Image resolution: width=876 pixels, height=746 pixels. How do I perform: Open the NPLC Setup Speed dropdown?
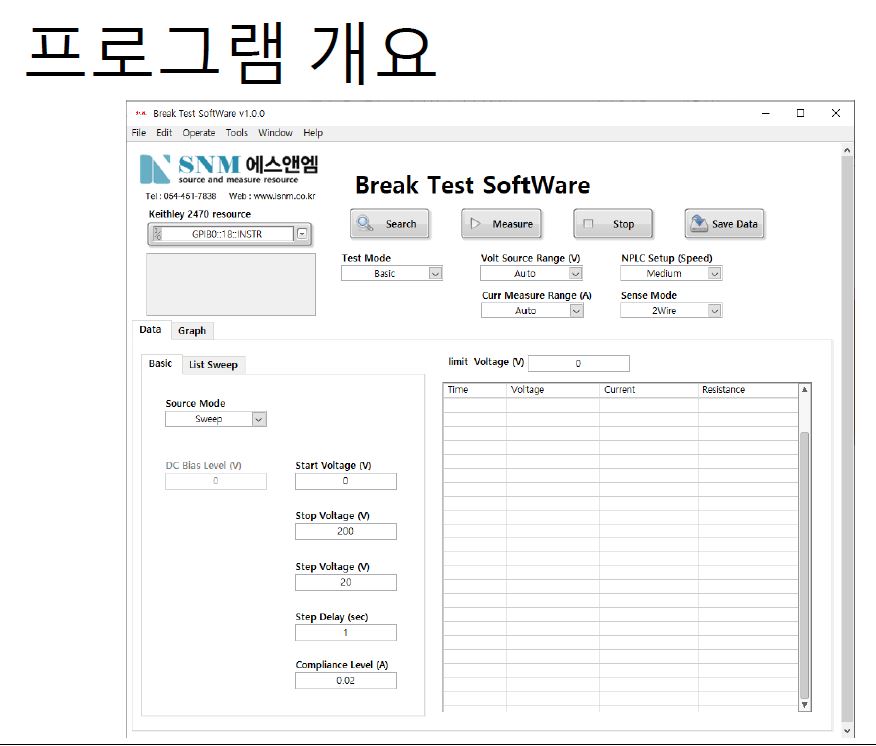tap(714, 273)
